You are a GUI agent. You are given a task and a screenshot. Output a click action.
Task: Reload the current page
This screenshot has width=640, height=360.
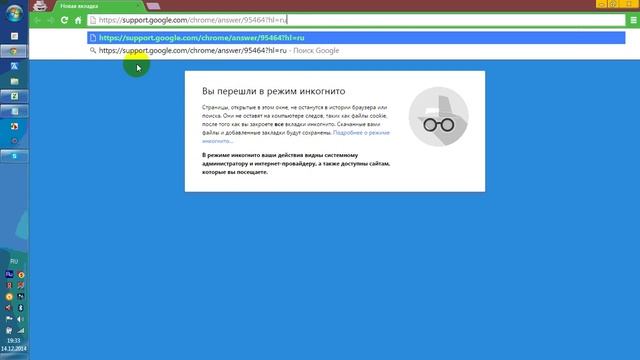tap(64, 20)
